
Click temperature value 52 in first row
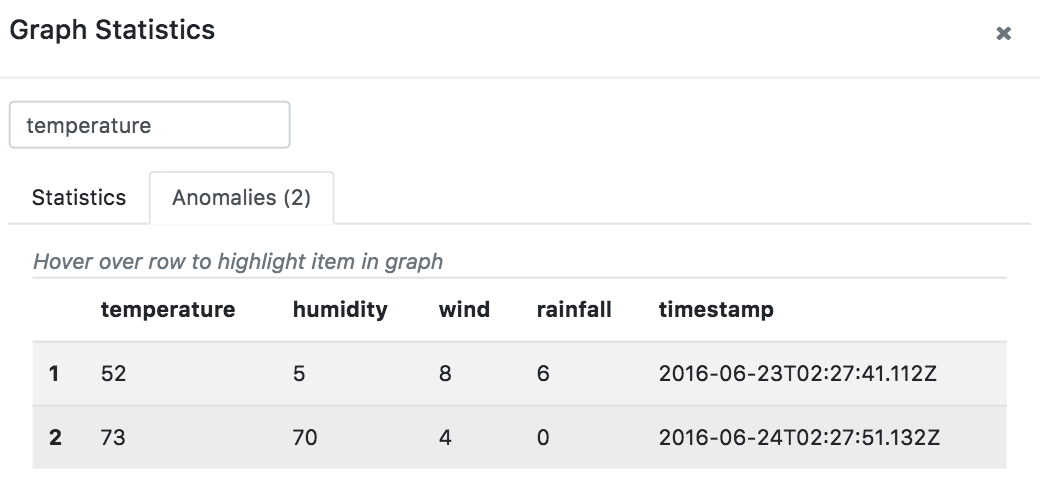[114, 373]
